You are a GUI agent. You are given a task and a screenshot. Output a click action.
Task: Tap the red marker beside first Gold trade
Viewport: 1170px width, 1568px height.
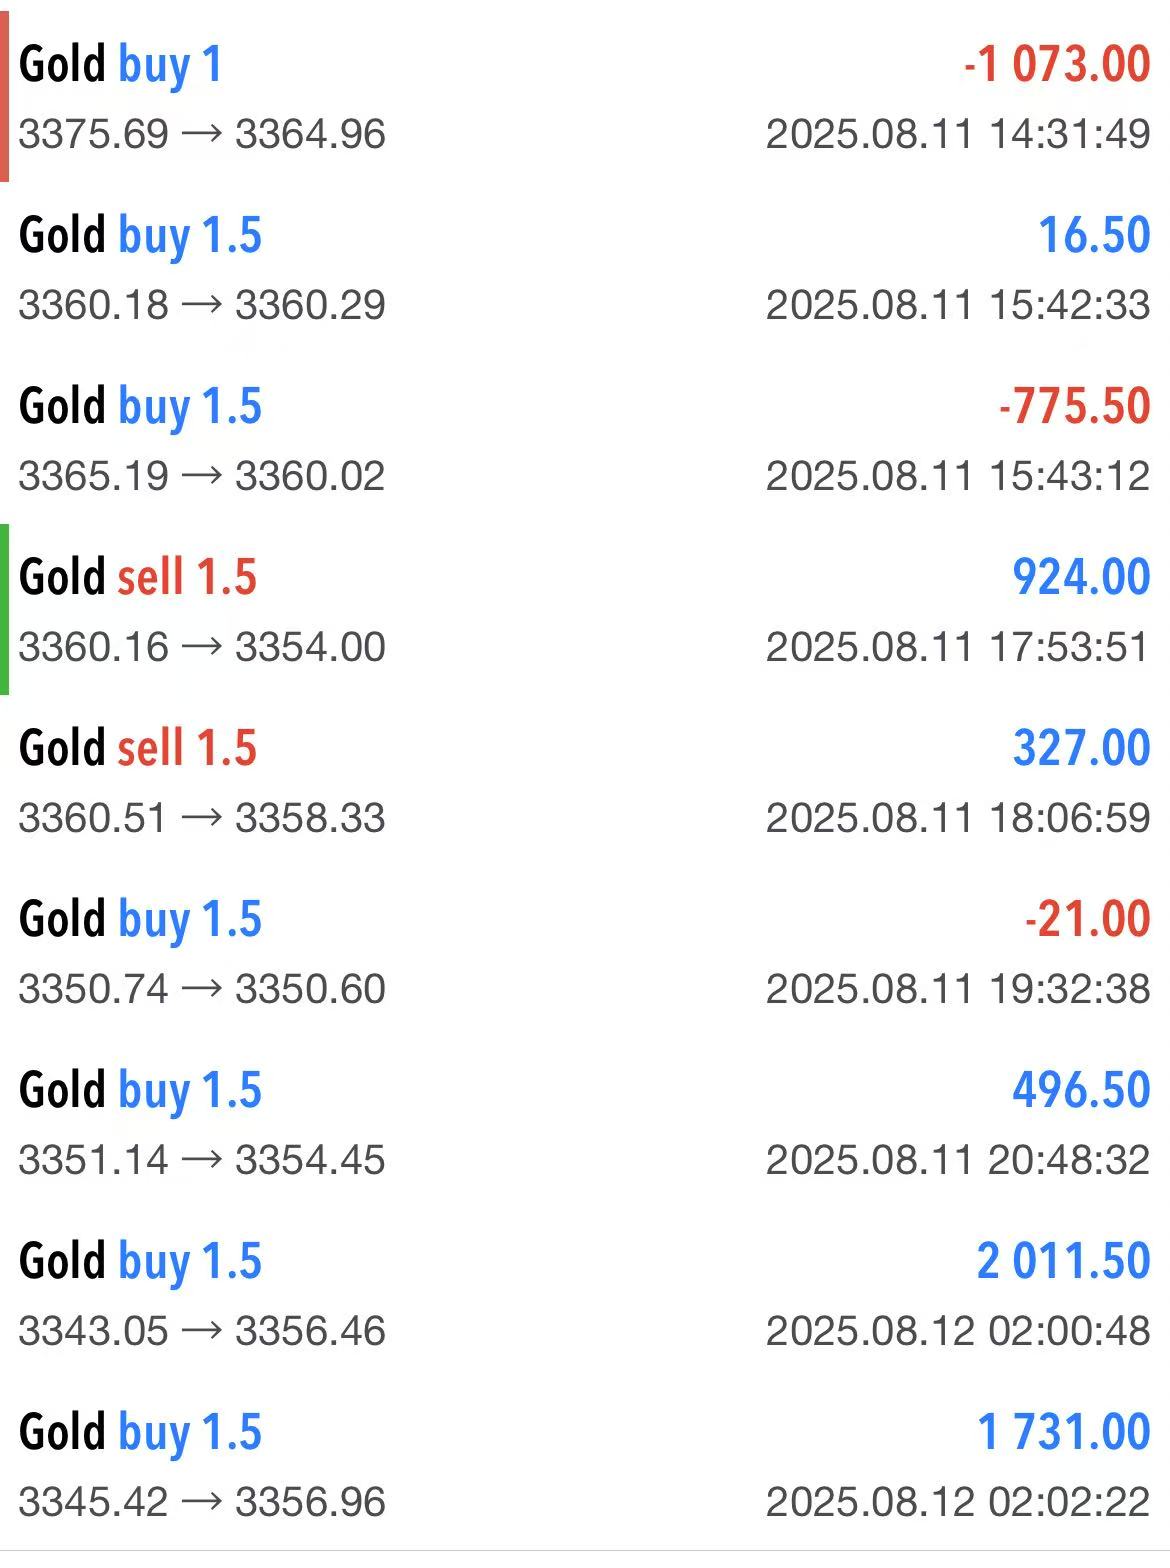(x=4, y=97)
